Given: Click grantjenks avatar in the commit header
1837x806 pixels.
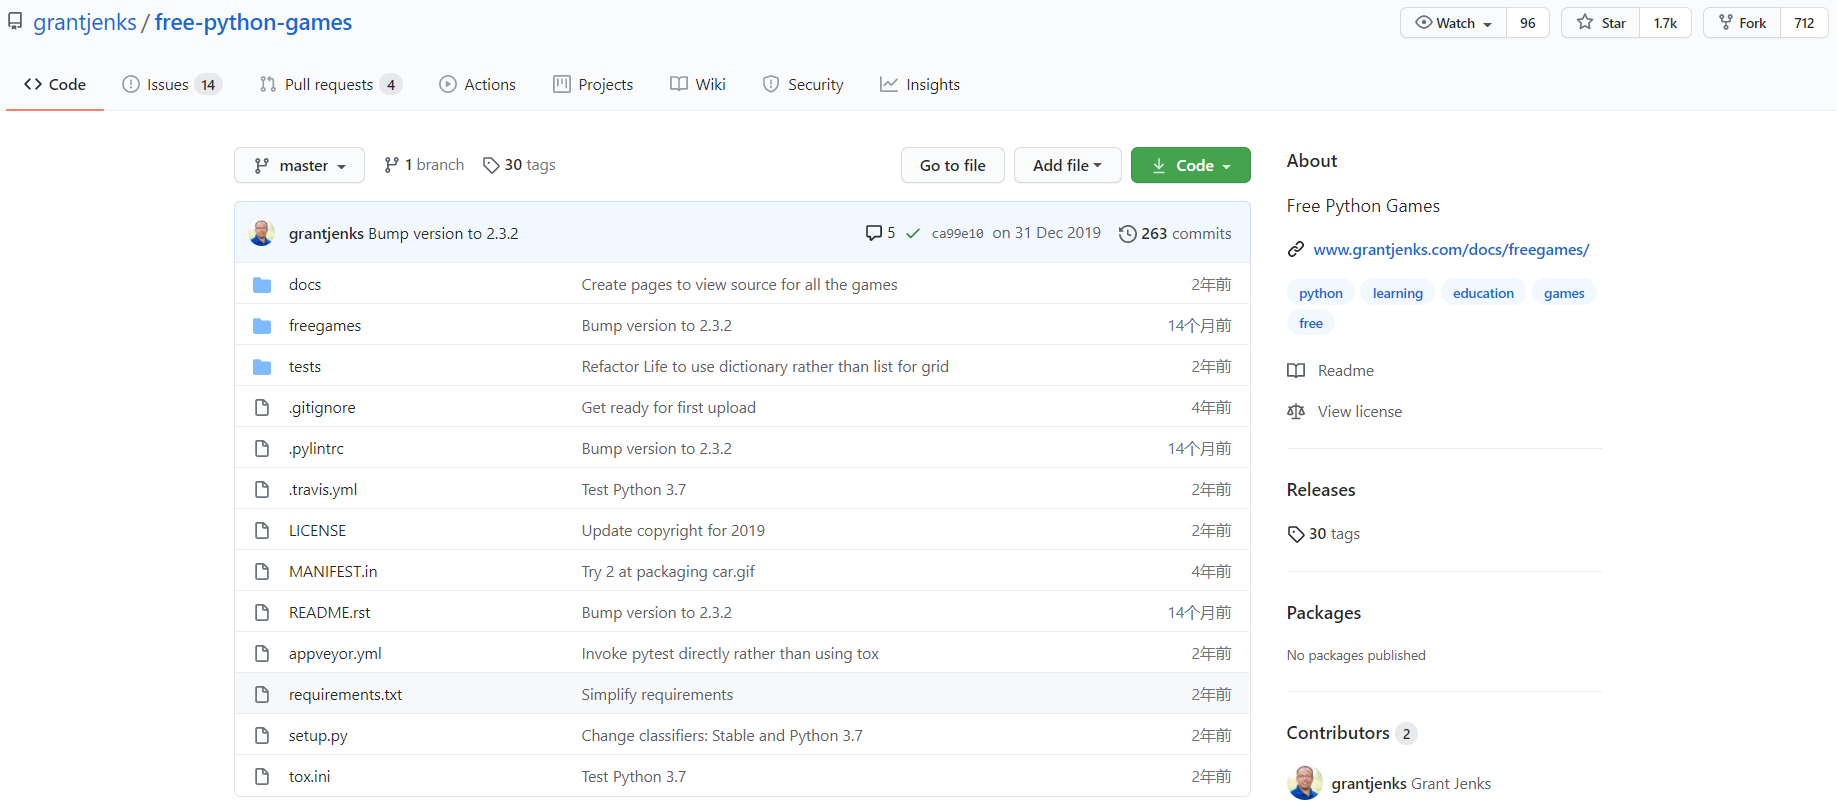Looking at the screenshot, I should click(x=262, y=233).
